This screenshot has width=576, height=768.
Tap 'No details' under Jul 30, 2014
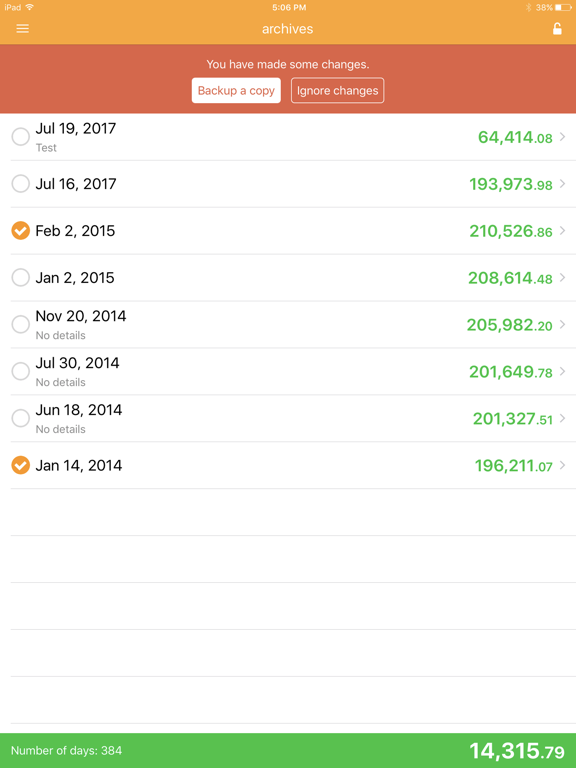[60, 383]
